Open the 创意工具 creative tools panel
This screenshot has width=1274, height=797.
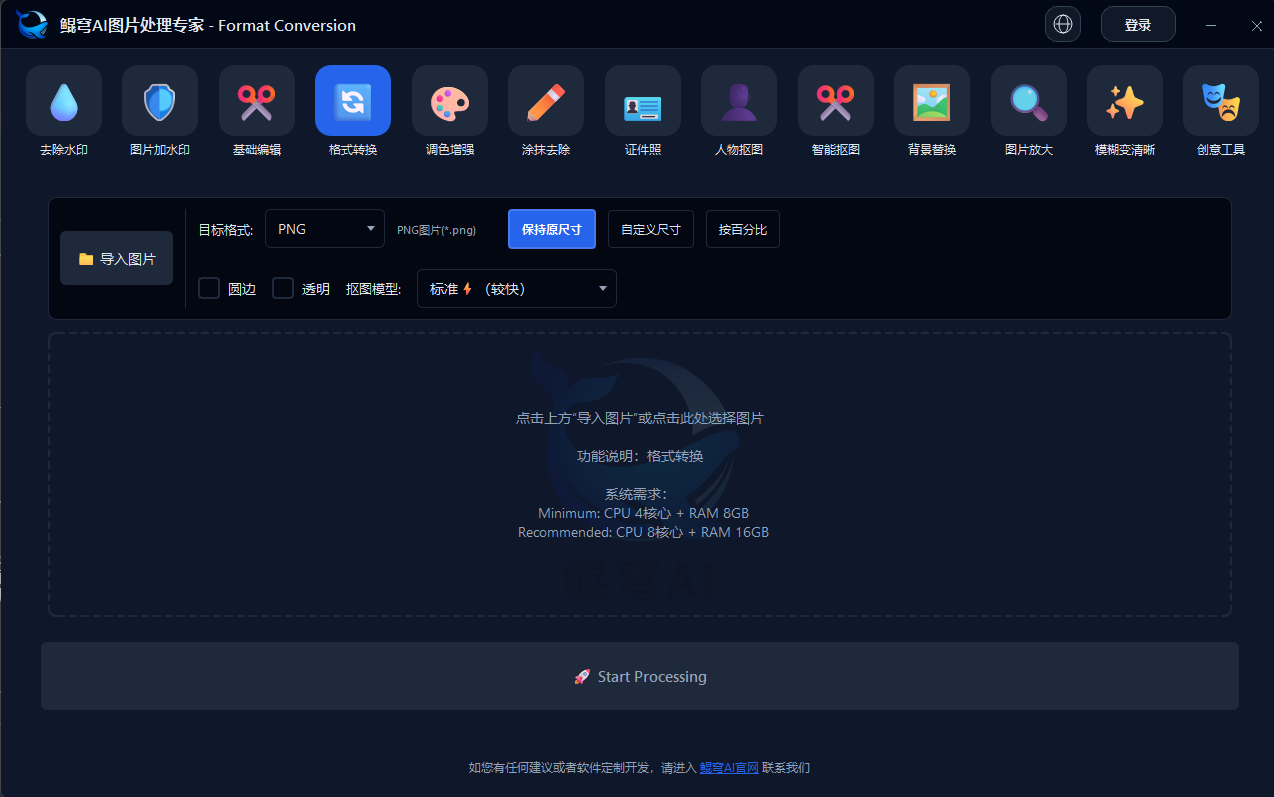tap(1220, 110)
